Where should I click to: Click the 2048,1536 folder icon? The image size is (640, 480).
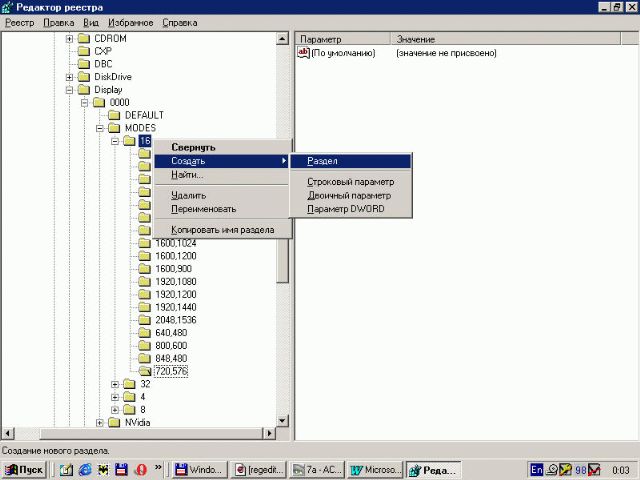pyautogui.click(x=144, y=320)
